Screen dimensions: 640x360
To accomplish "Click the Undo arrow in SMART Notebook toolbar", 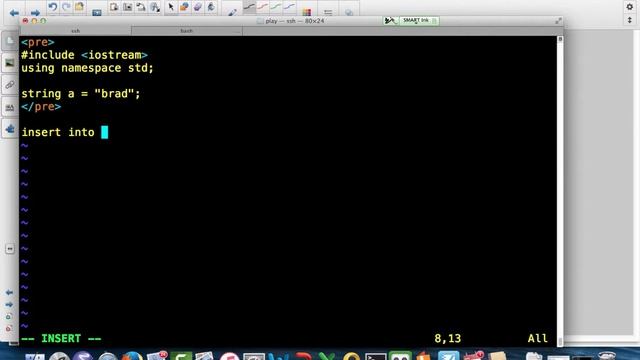I will click(53, 7).
